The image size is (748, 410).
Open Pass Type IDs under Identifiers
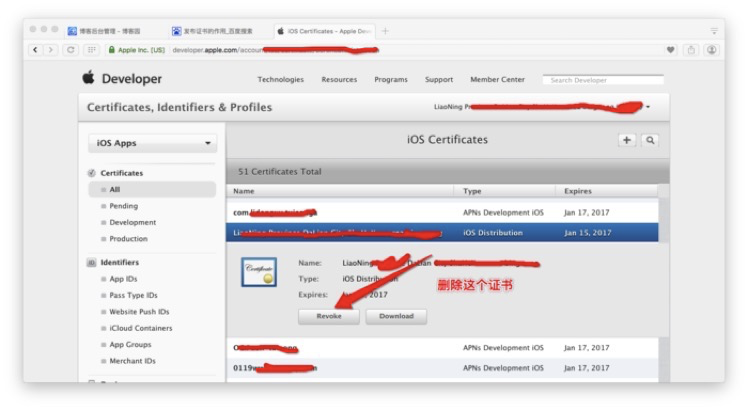[x=133, y=295]
